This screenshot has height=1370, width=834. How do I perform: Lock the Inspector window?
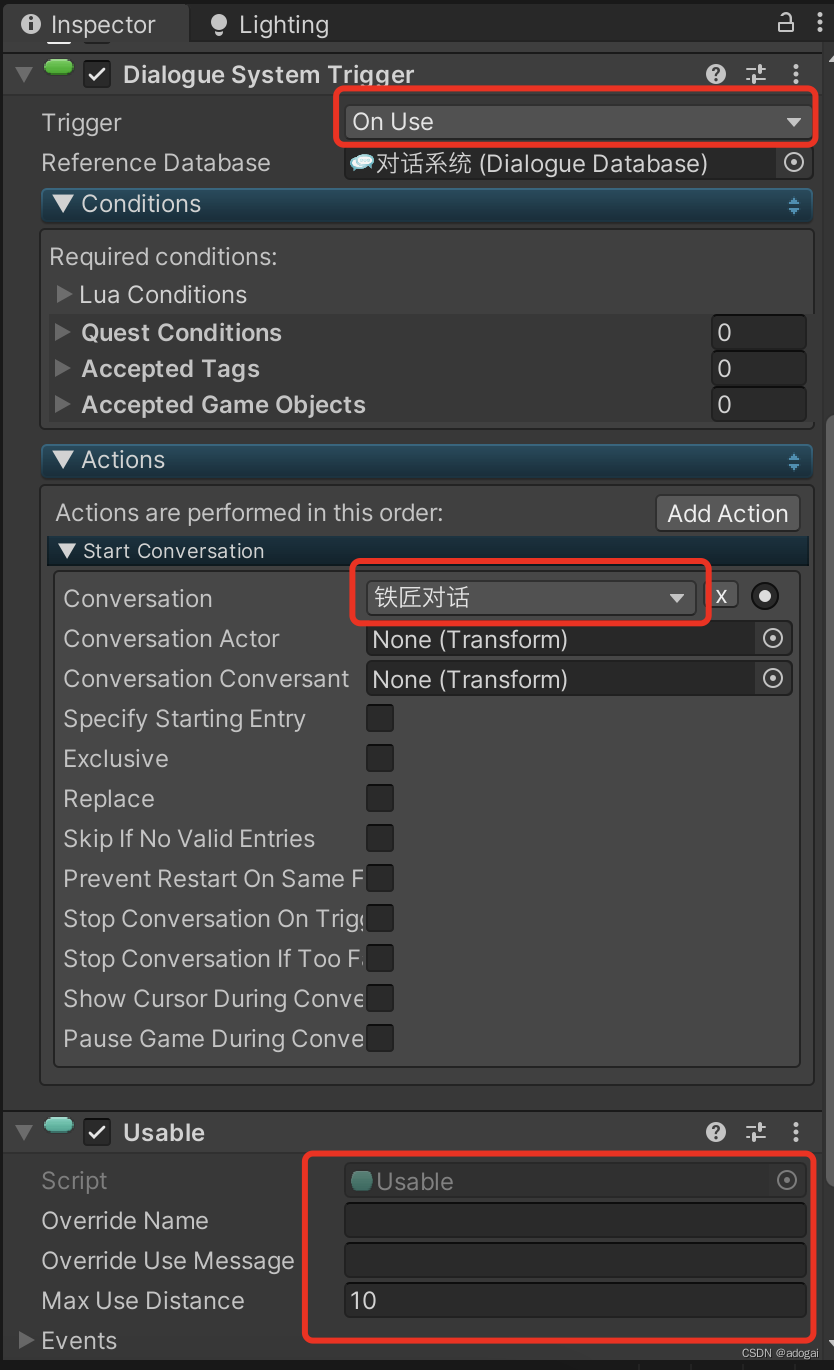pos(786,22)
